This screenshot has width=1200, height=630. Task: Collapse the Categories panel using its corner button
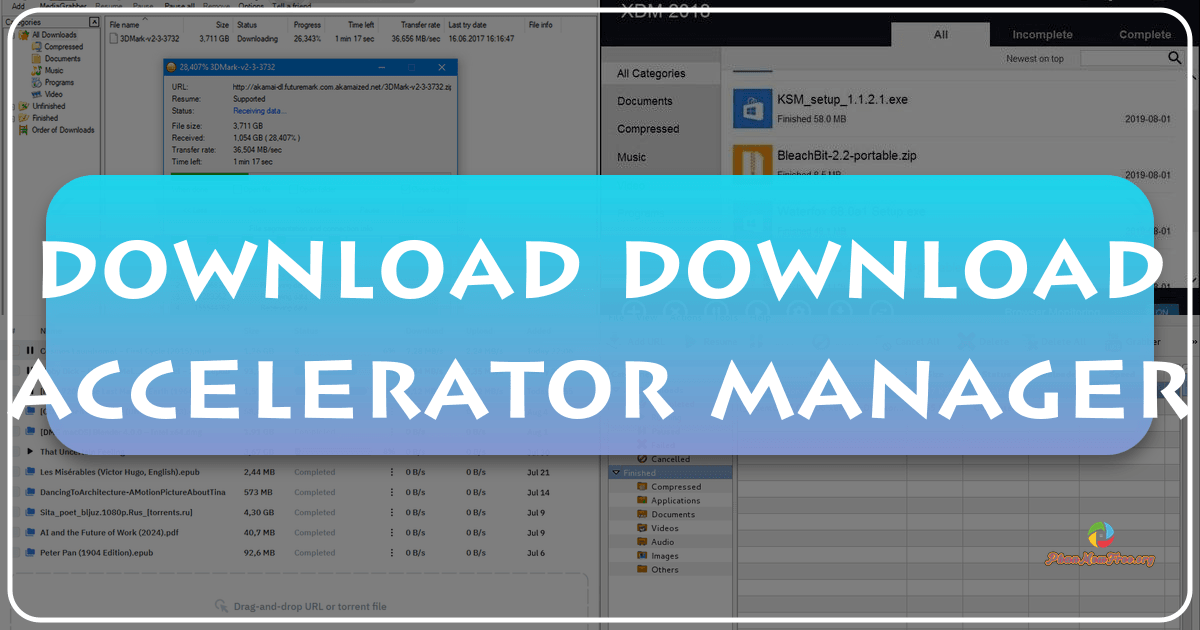(x=94, y=22)
